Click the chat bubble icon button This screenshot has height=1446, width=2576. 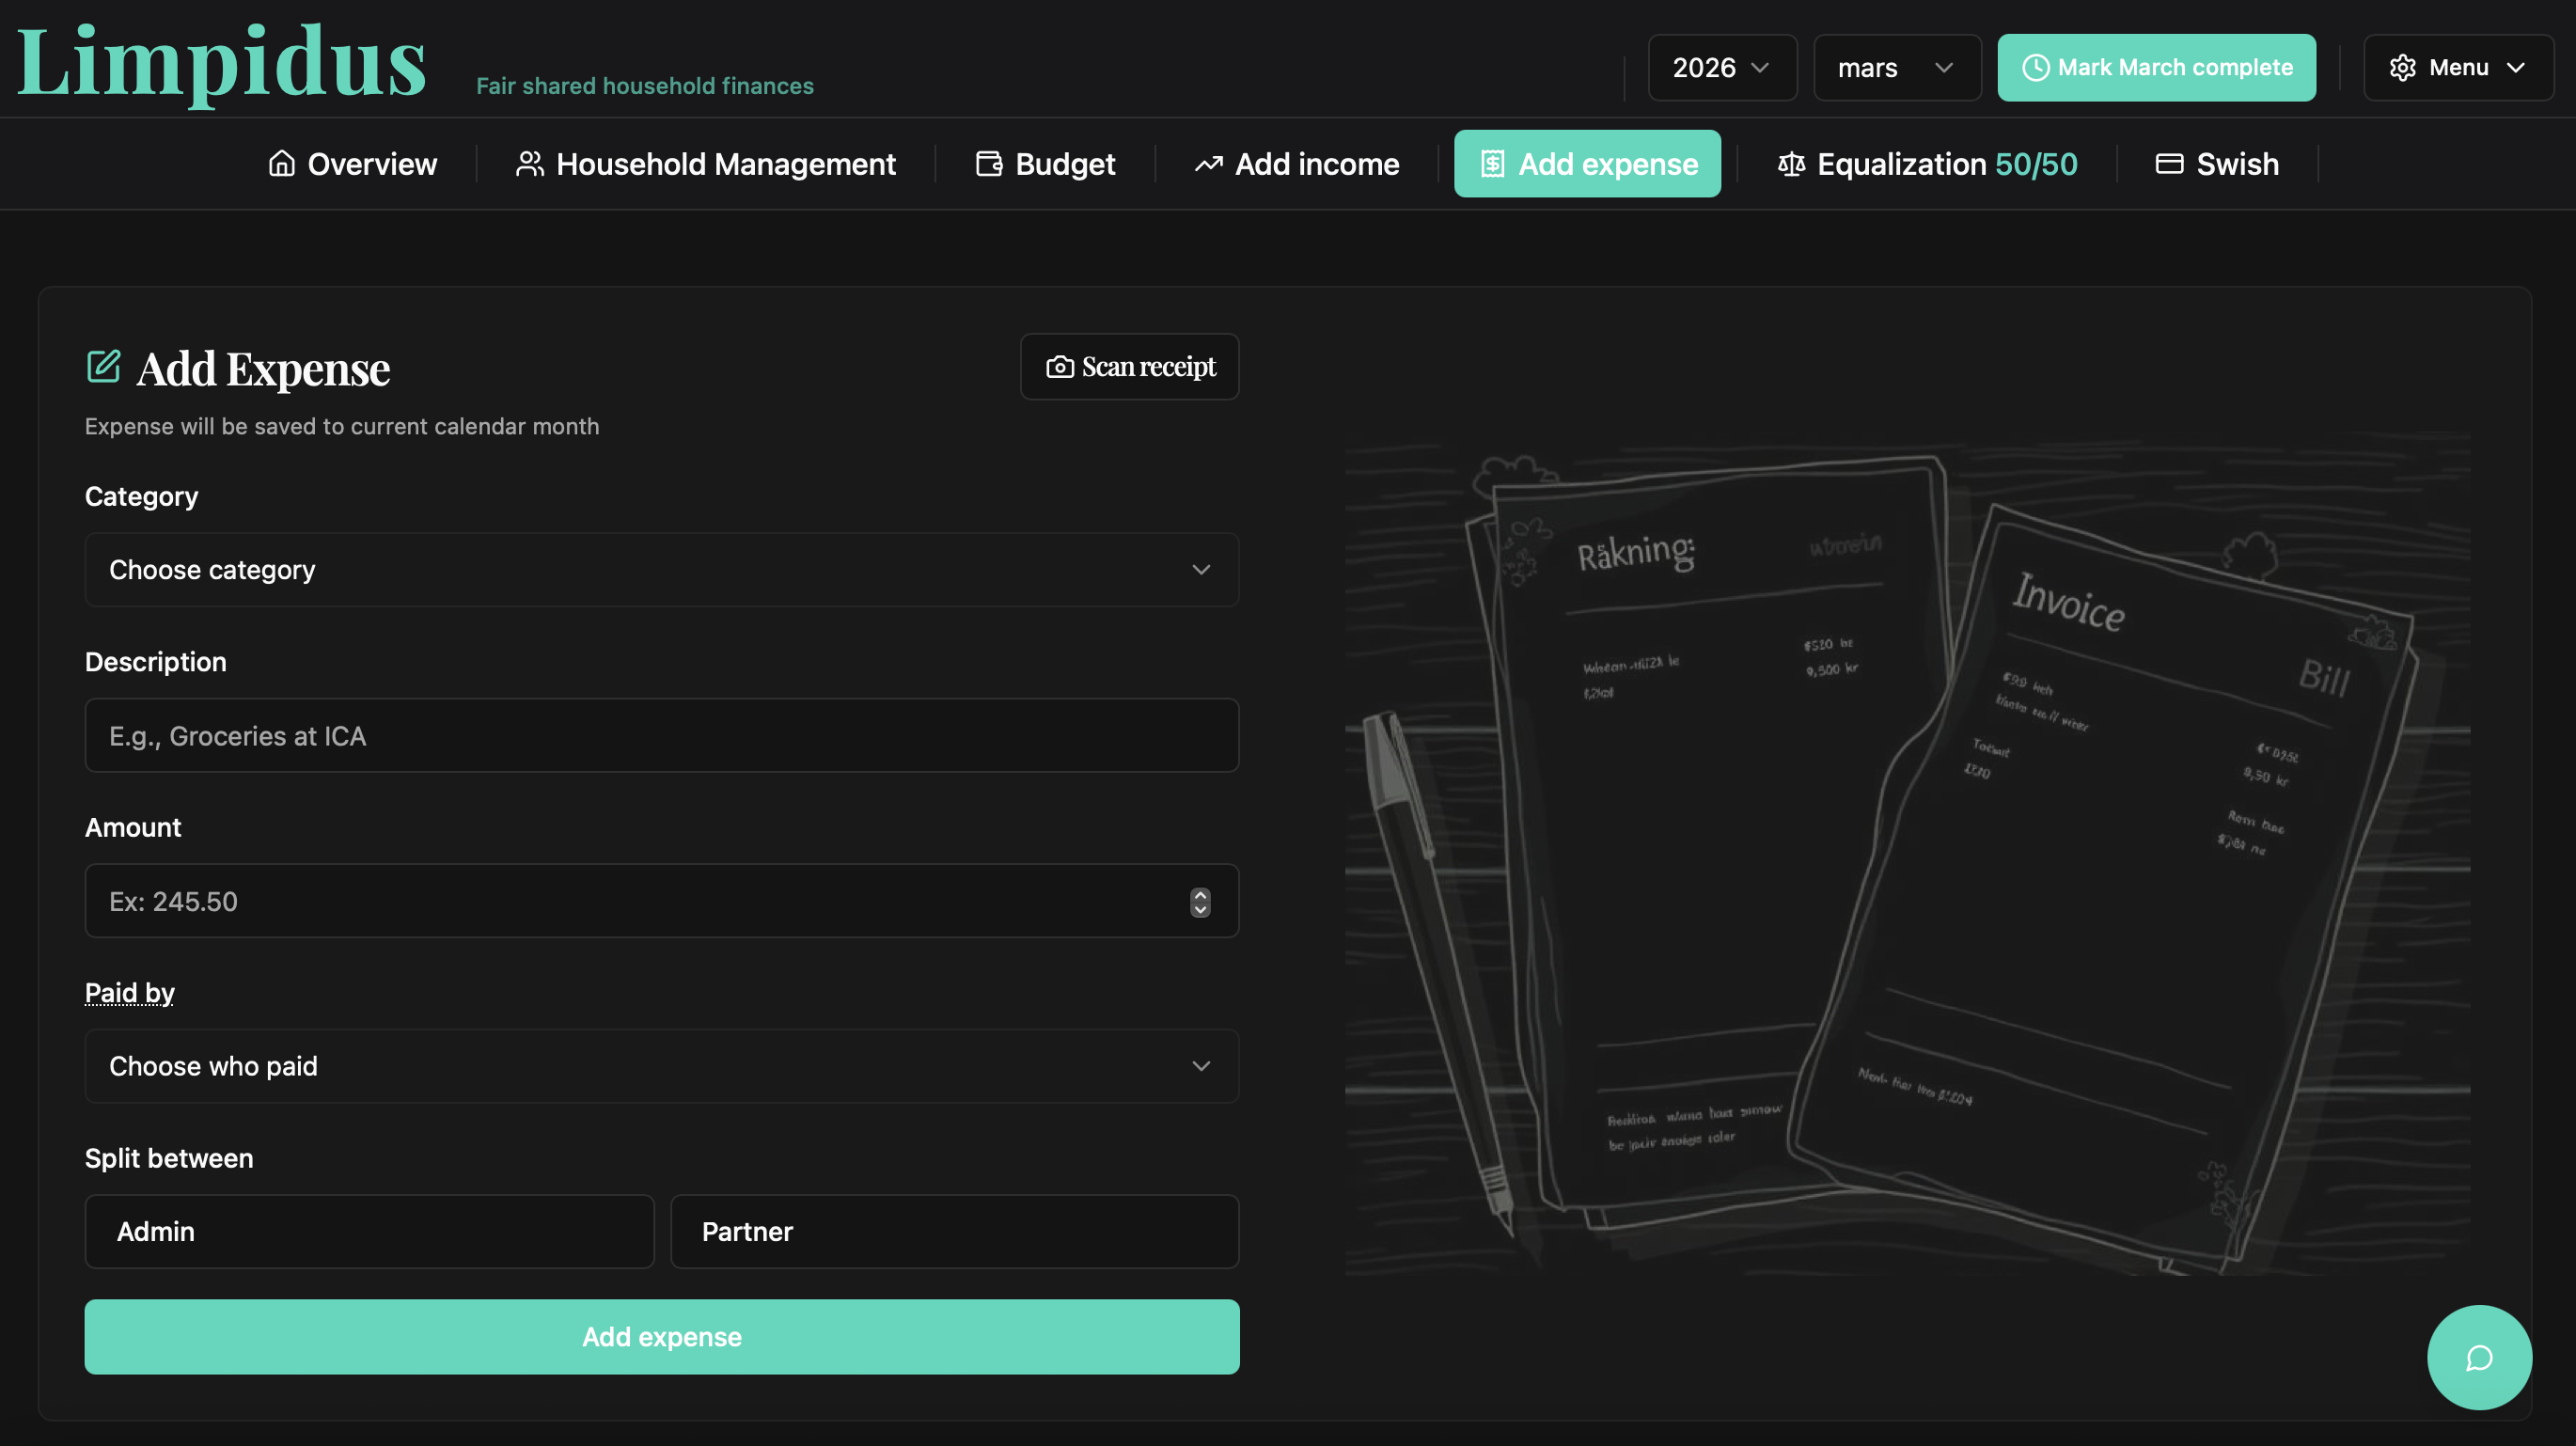2478,1357
